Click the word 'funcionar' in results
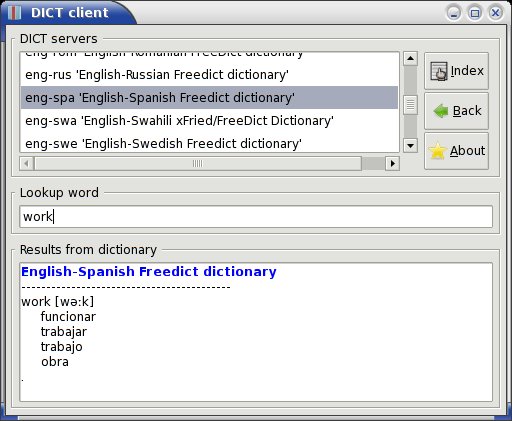512x421 pixels. pos(68,317)
